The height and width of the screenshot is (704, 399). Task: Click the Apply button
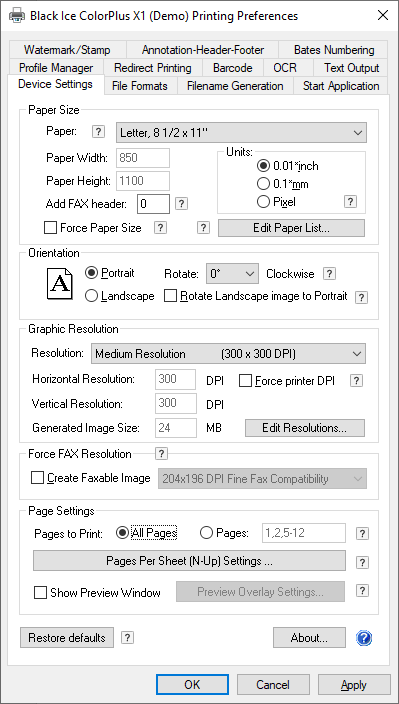[354, 685]
